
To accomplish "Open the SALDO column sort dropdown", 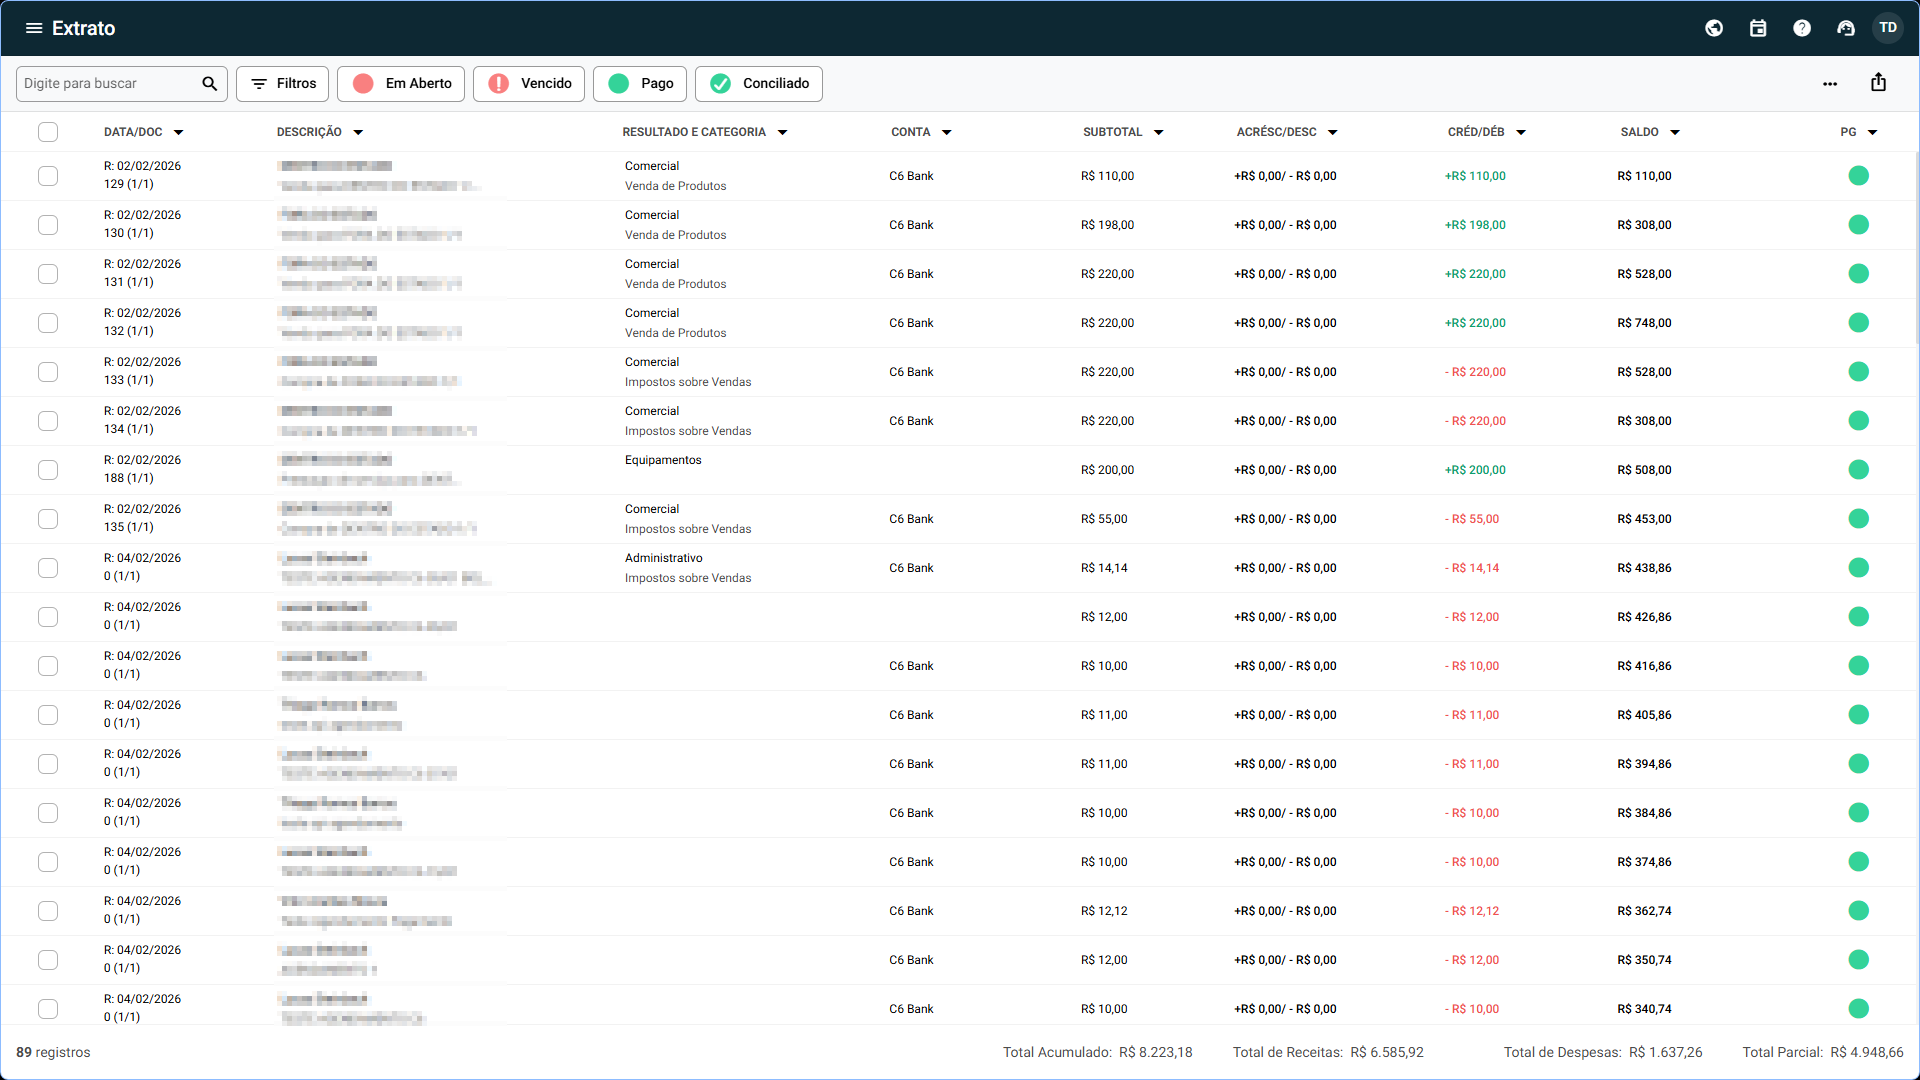I will pos(1675,132).
